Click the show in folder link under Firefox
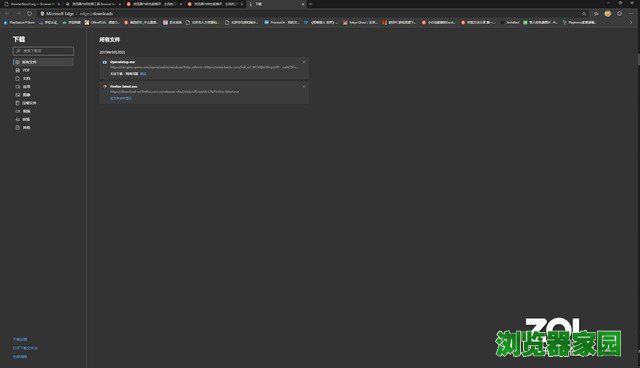 (121, 98)
